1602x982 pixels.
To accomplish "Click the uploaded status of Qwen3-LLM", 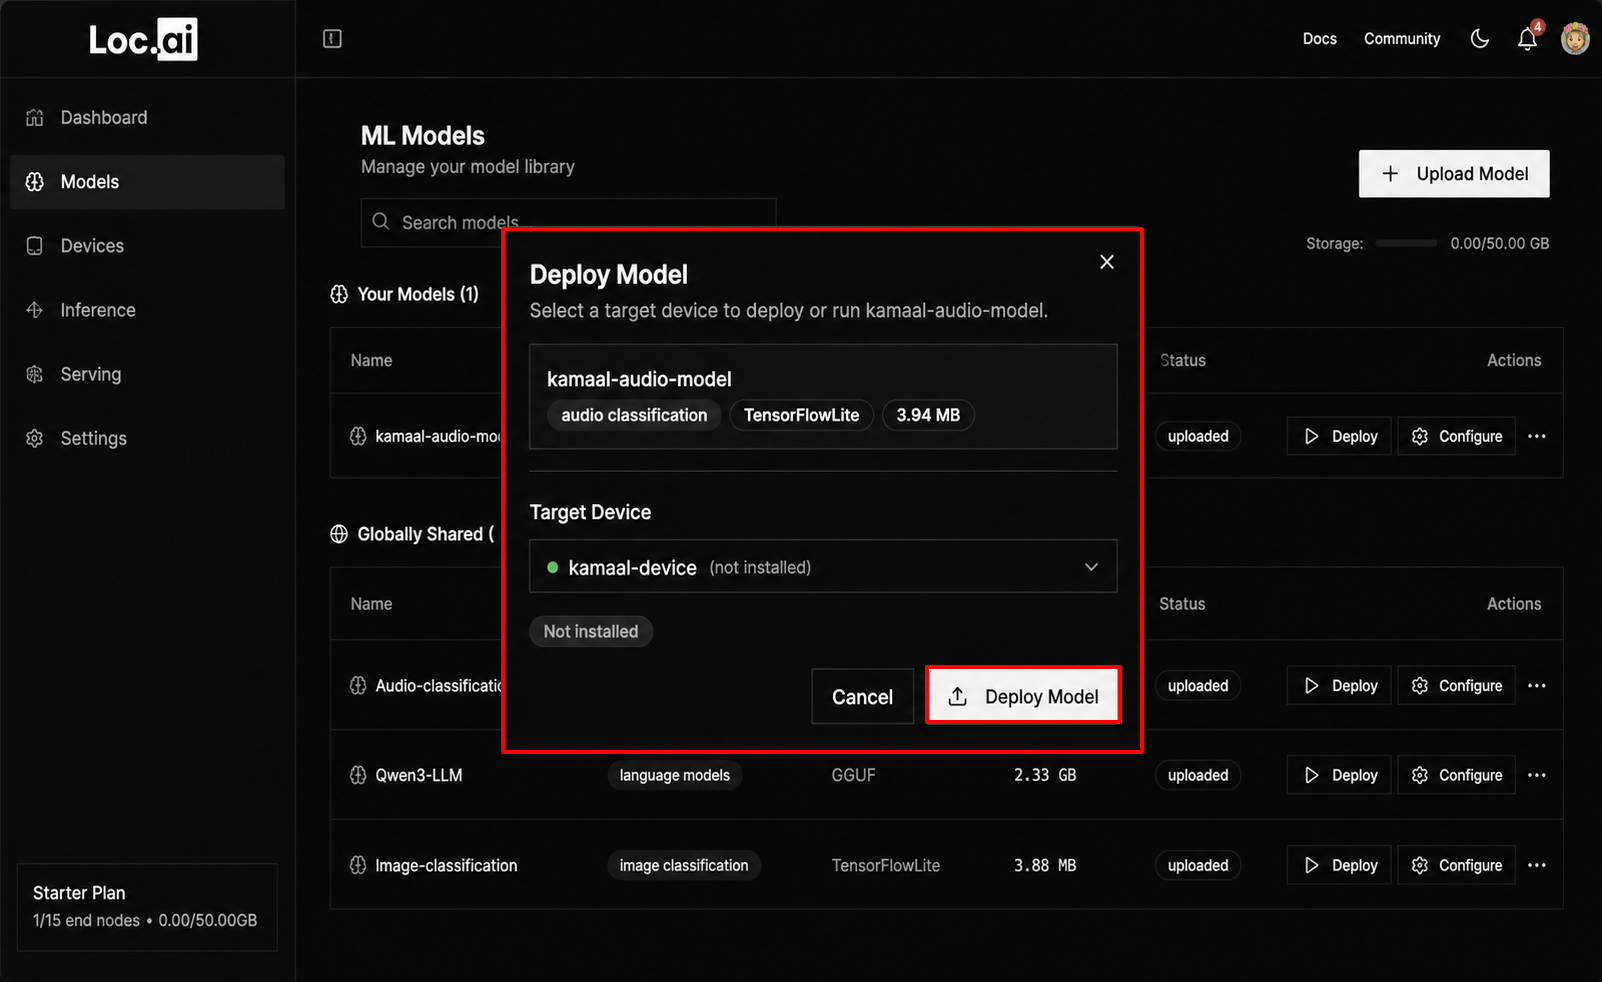I will click(x=1198, y=776).
